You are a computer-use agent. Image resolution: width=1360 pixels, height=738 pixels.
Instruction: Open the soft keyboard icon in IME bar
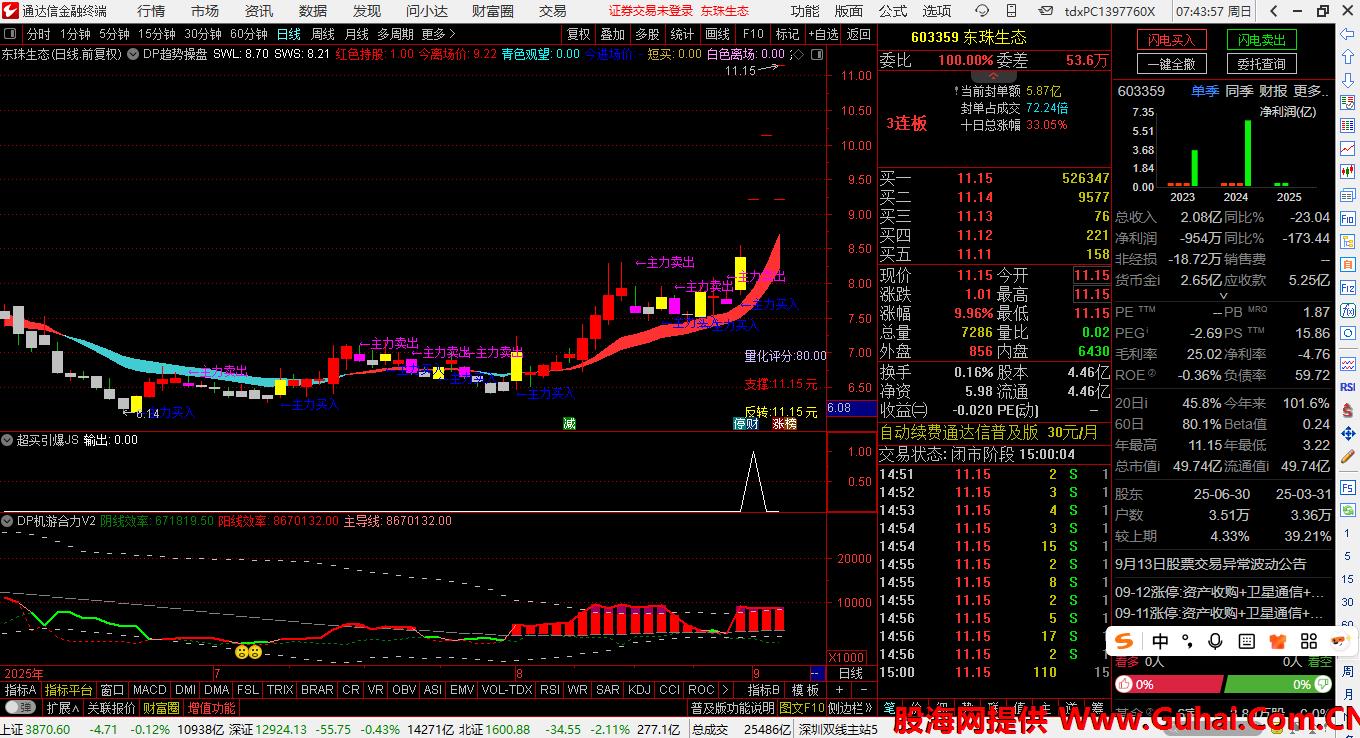pyautogui.click(x=1247, y=641)
